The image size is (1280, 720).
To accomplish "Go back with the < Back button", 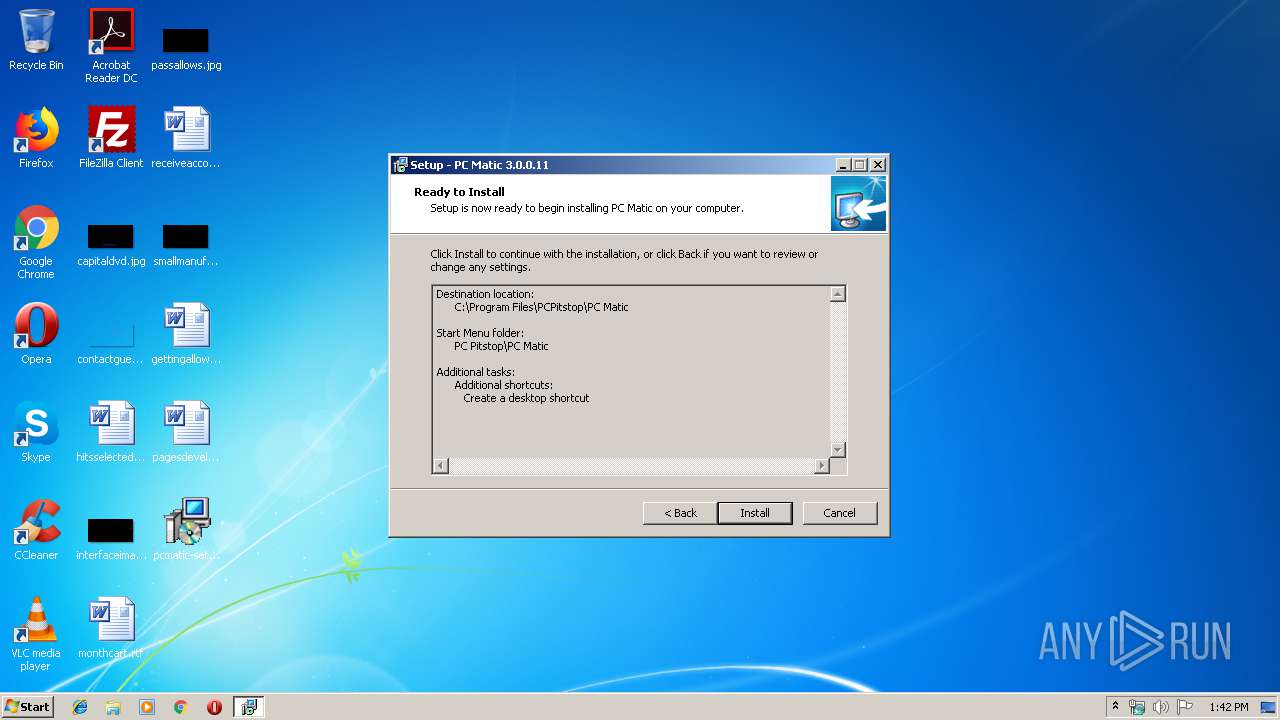I will 680,513.
